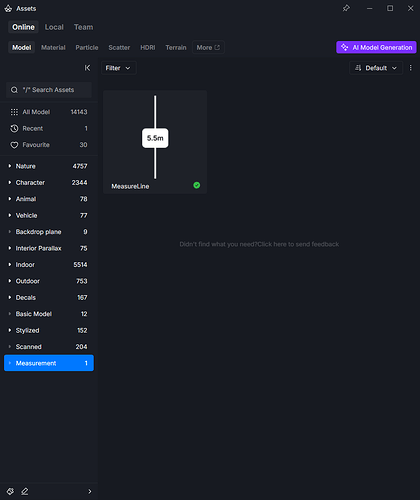Collapse the category sidebar panel
This screenshot has height=500, width=420.
(87, 68)
